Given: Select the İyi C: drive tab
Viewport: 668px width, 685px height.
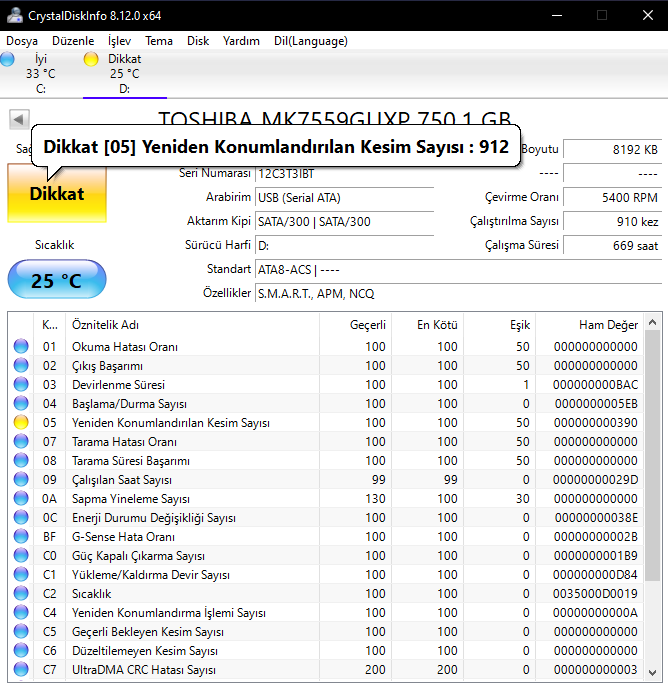Looking at the screenshot, I should [41, 74].
